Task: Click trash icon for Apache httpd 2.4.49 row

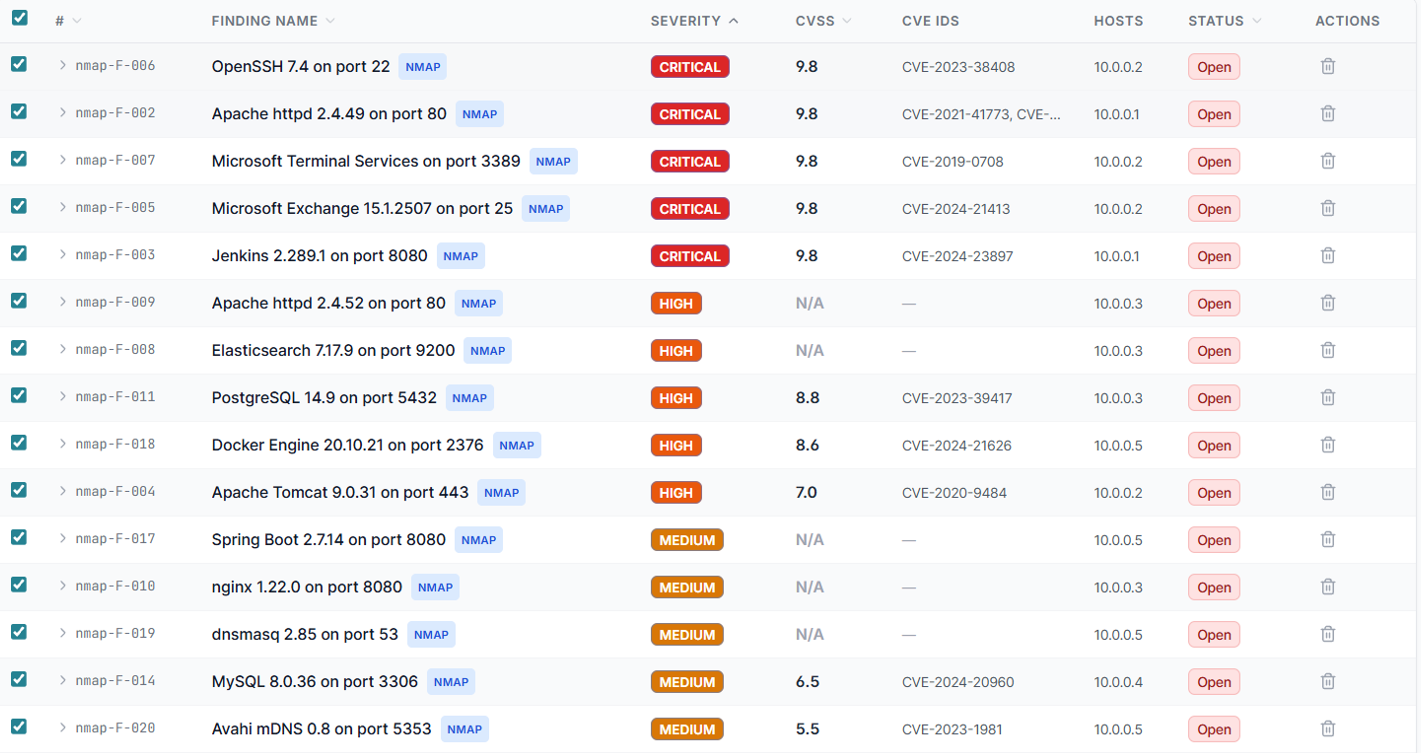Action: [x=1327, y=113]
